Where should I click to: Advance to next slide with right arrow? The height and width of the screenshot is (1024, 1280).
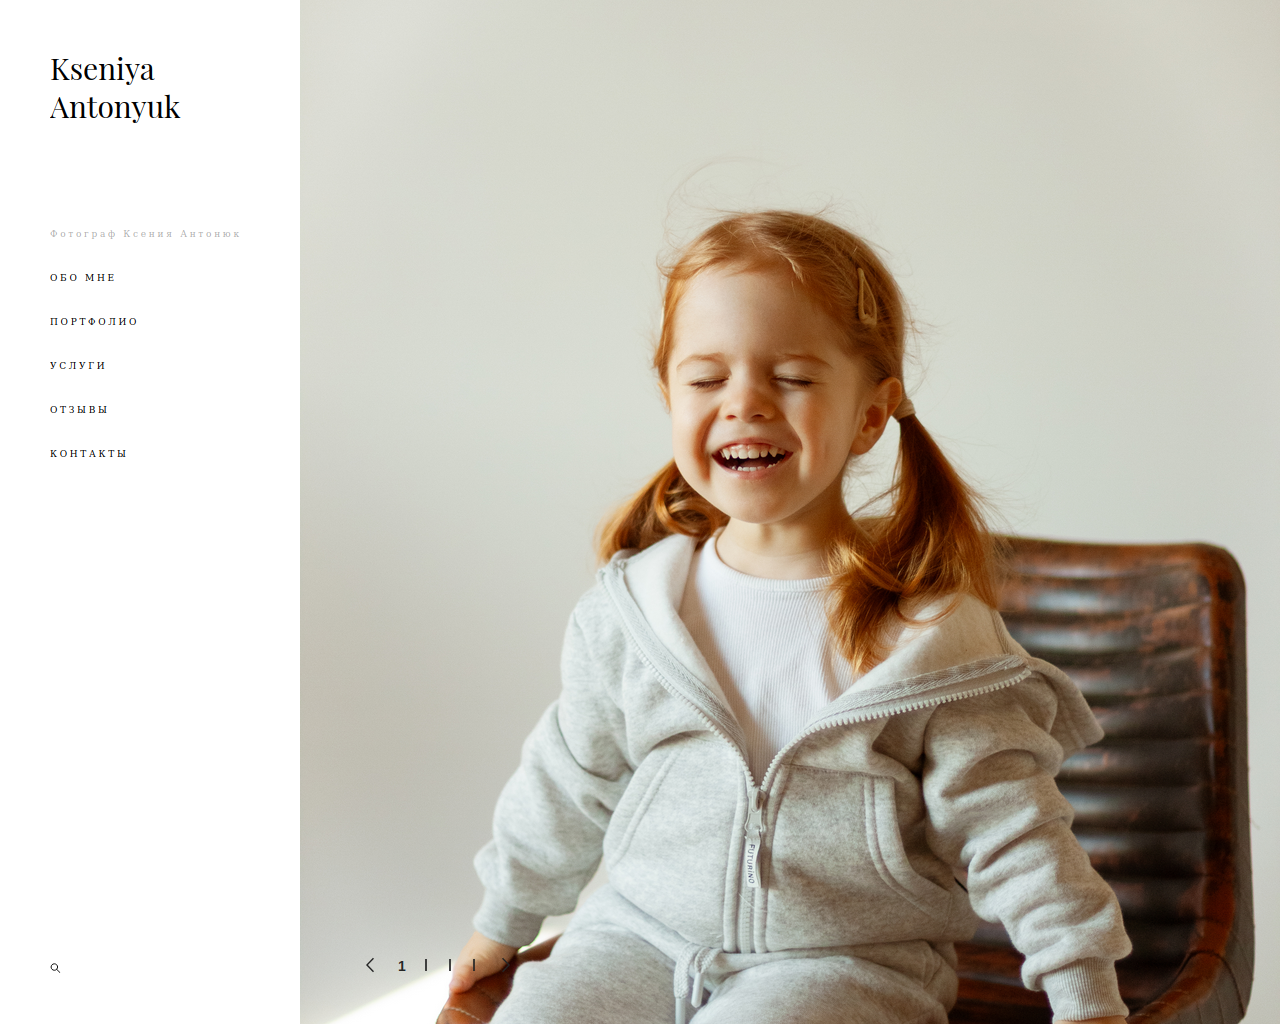(x=506, y=965)
